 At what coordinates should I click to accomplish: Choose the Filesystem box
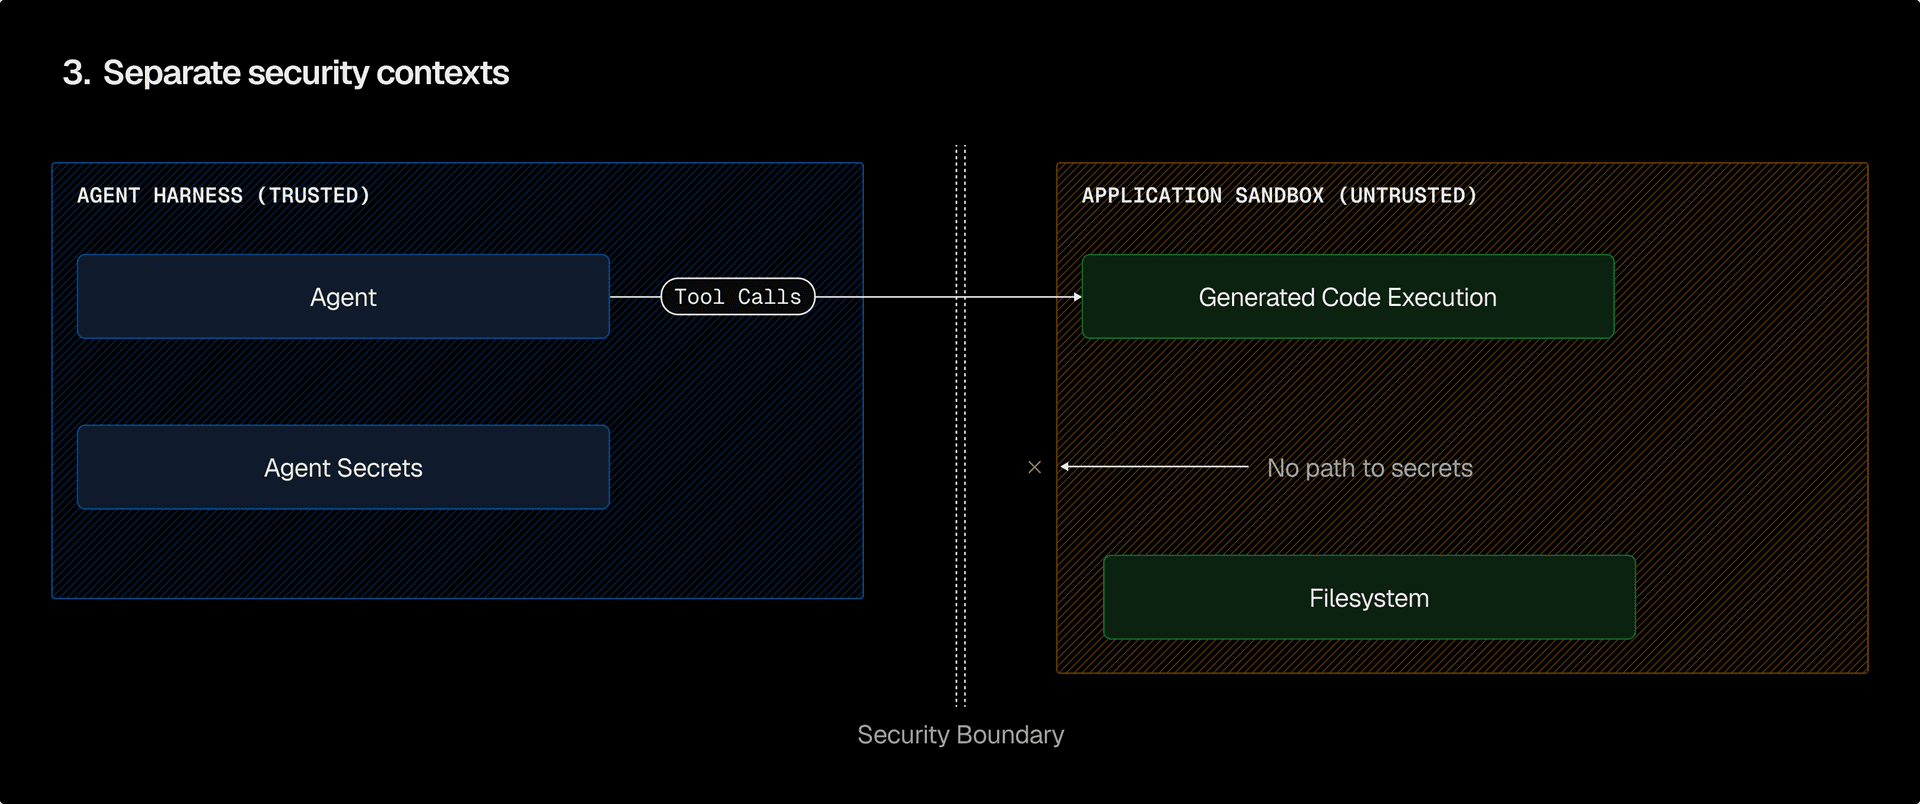tap(1369, 598)
